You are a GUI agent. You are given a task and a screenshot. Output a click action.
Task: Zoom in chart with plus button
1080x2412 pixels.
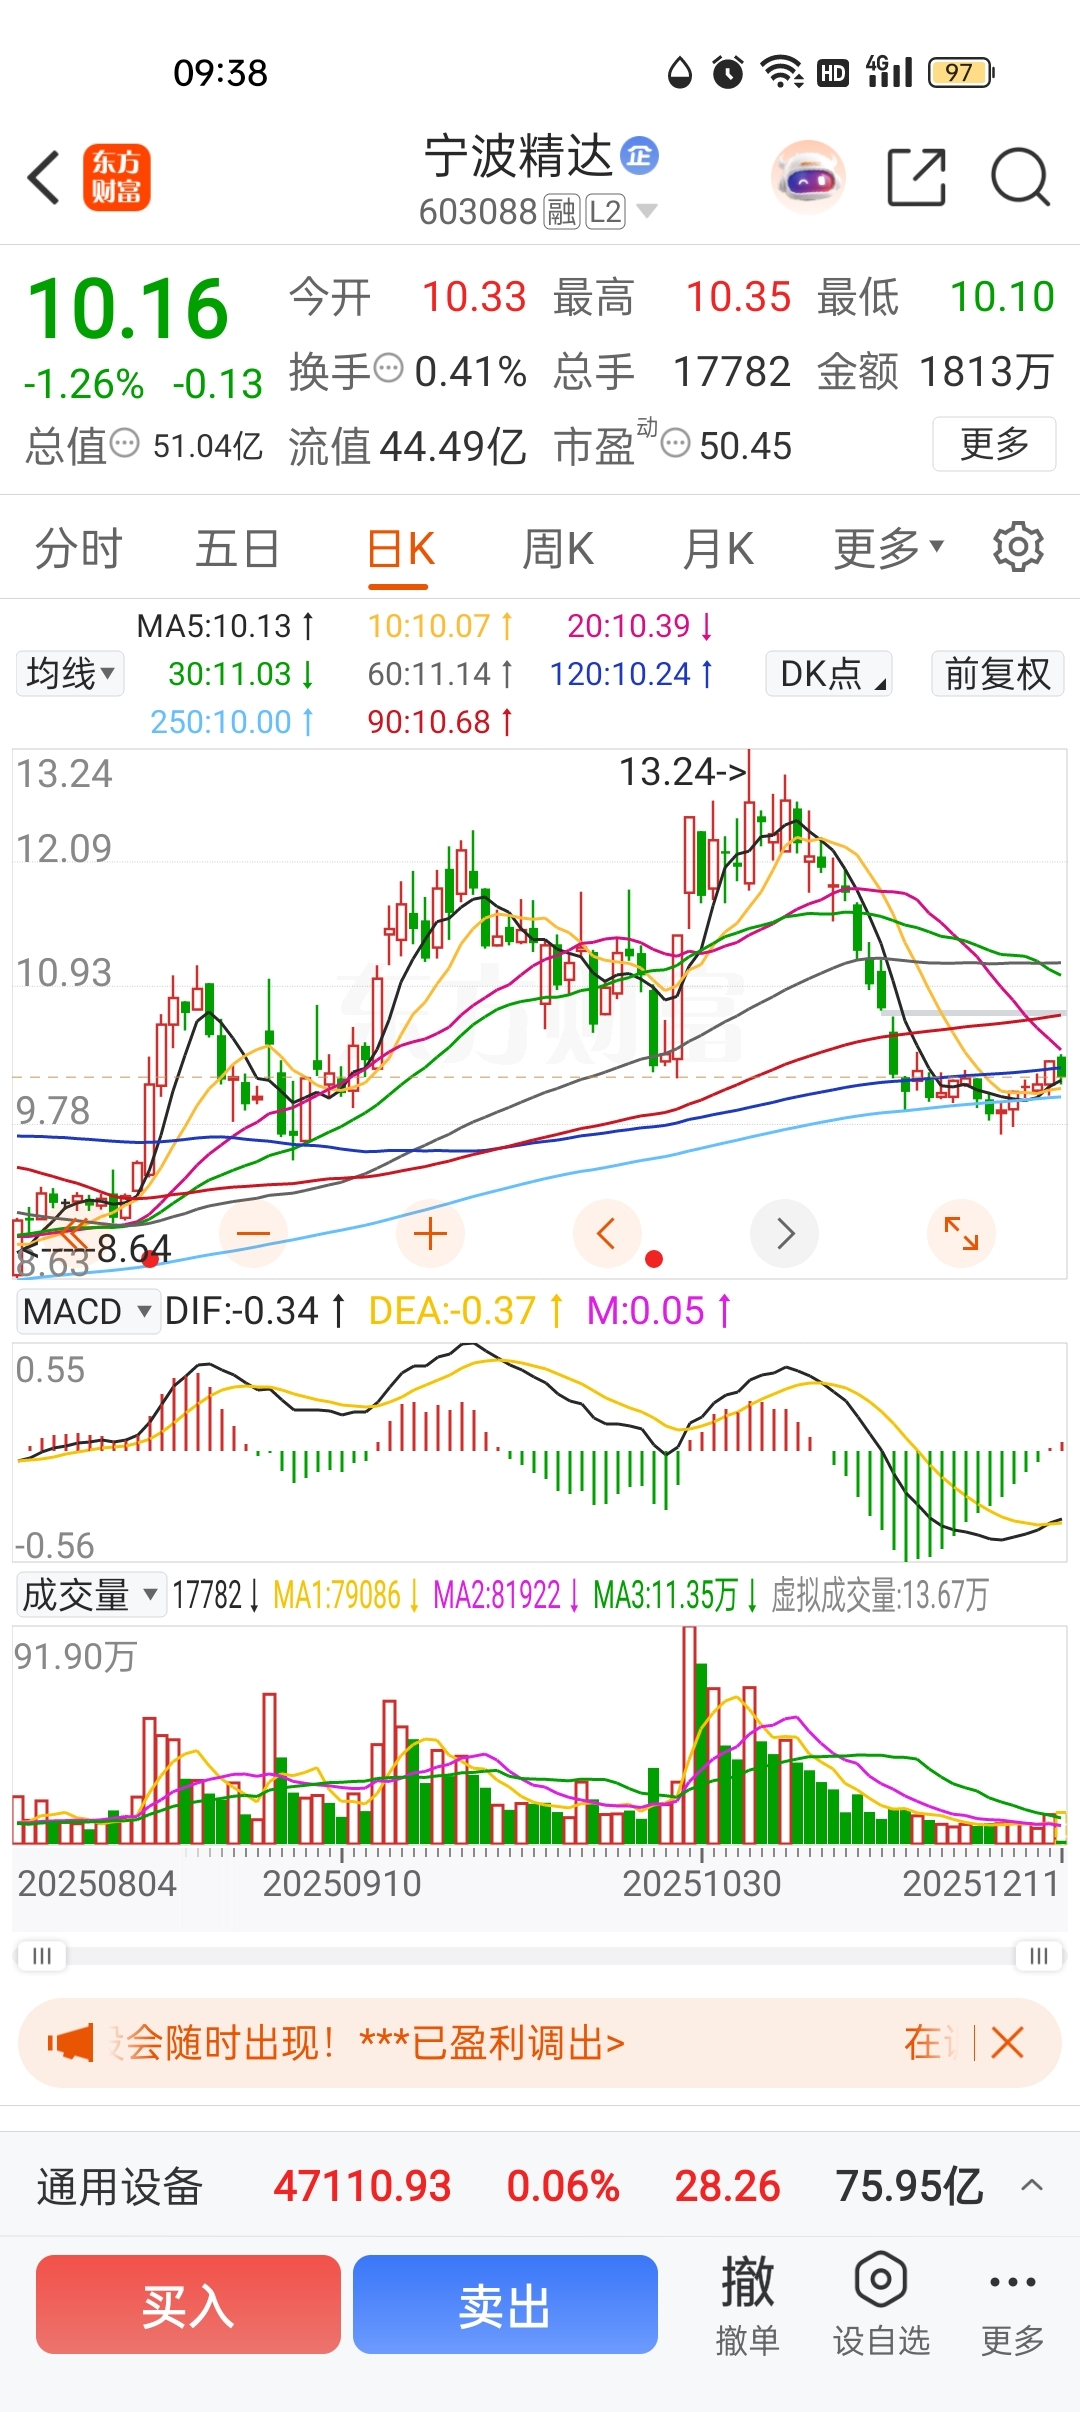point(430,1234)
